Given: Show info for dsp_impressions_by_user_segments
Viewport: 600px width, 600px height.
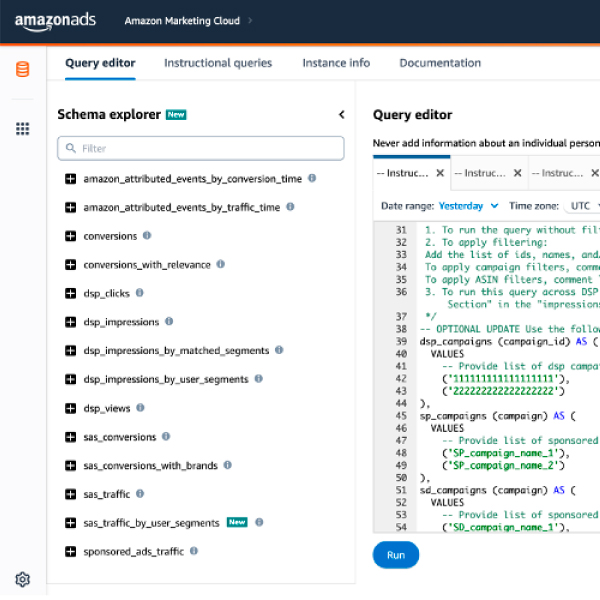Looking at the screenshot, I should (x=259, y=378).
